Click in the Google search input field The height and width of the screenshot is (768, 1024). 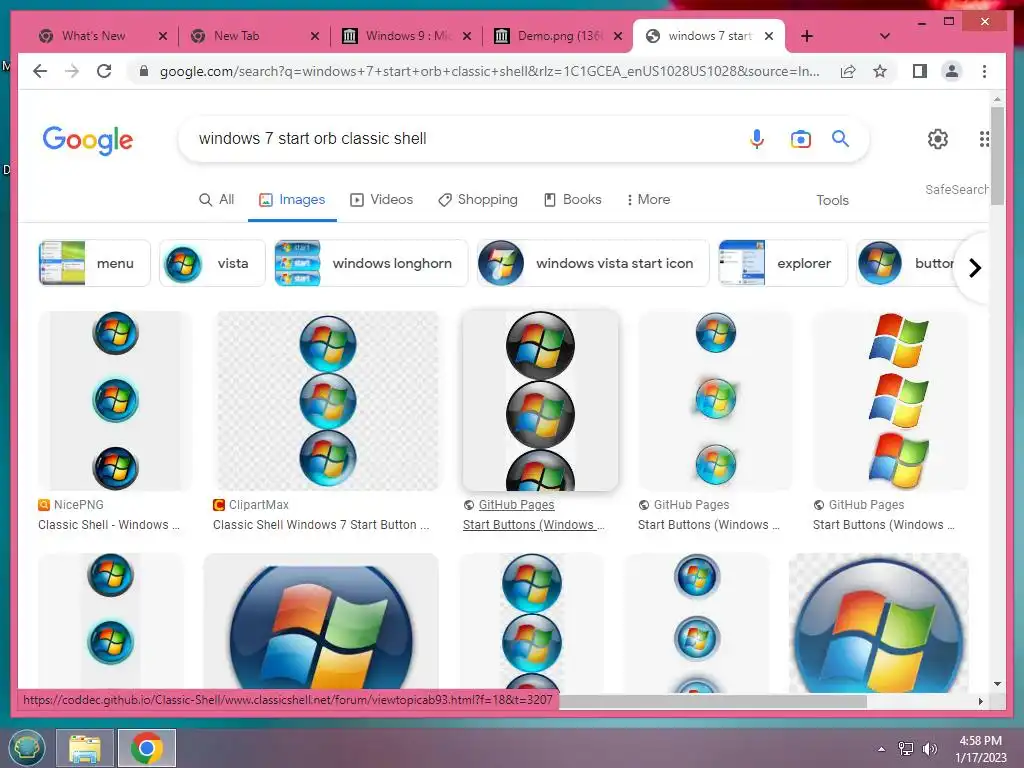point(464,138)
